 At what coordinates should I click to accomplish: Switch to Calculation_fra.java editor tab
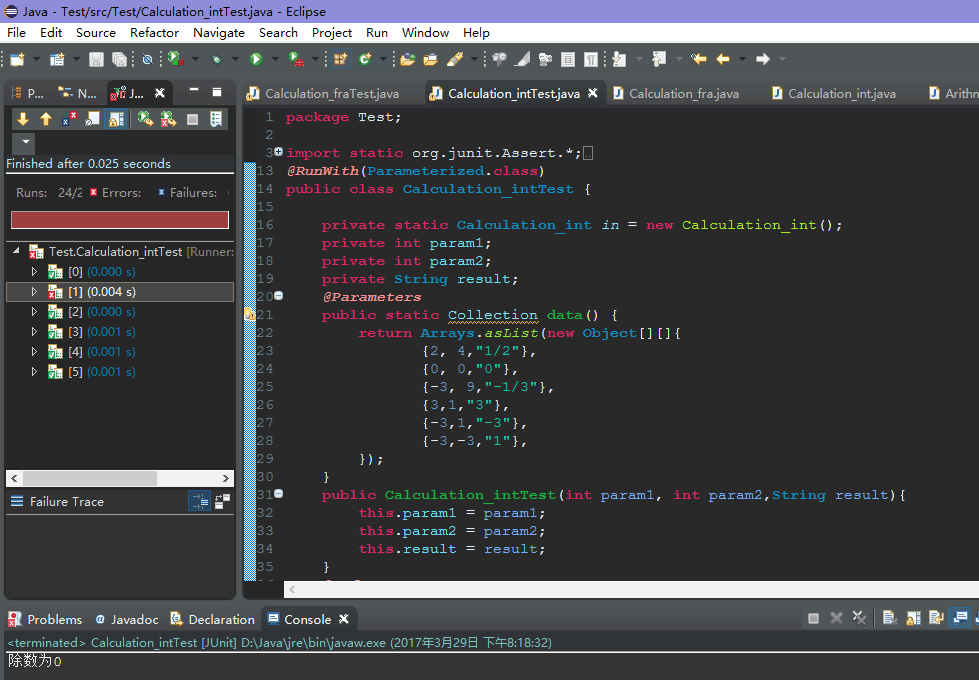coord(677,94)
